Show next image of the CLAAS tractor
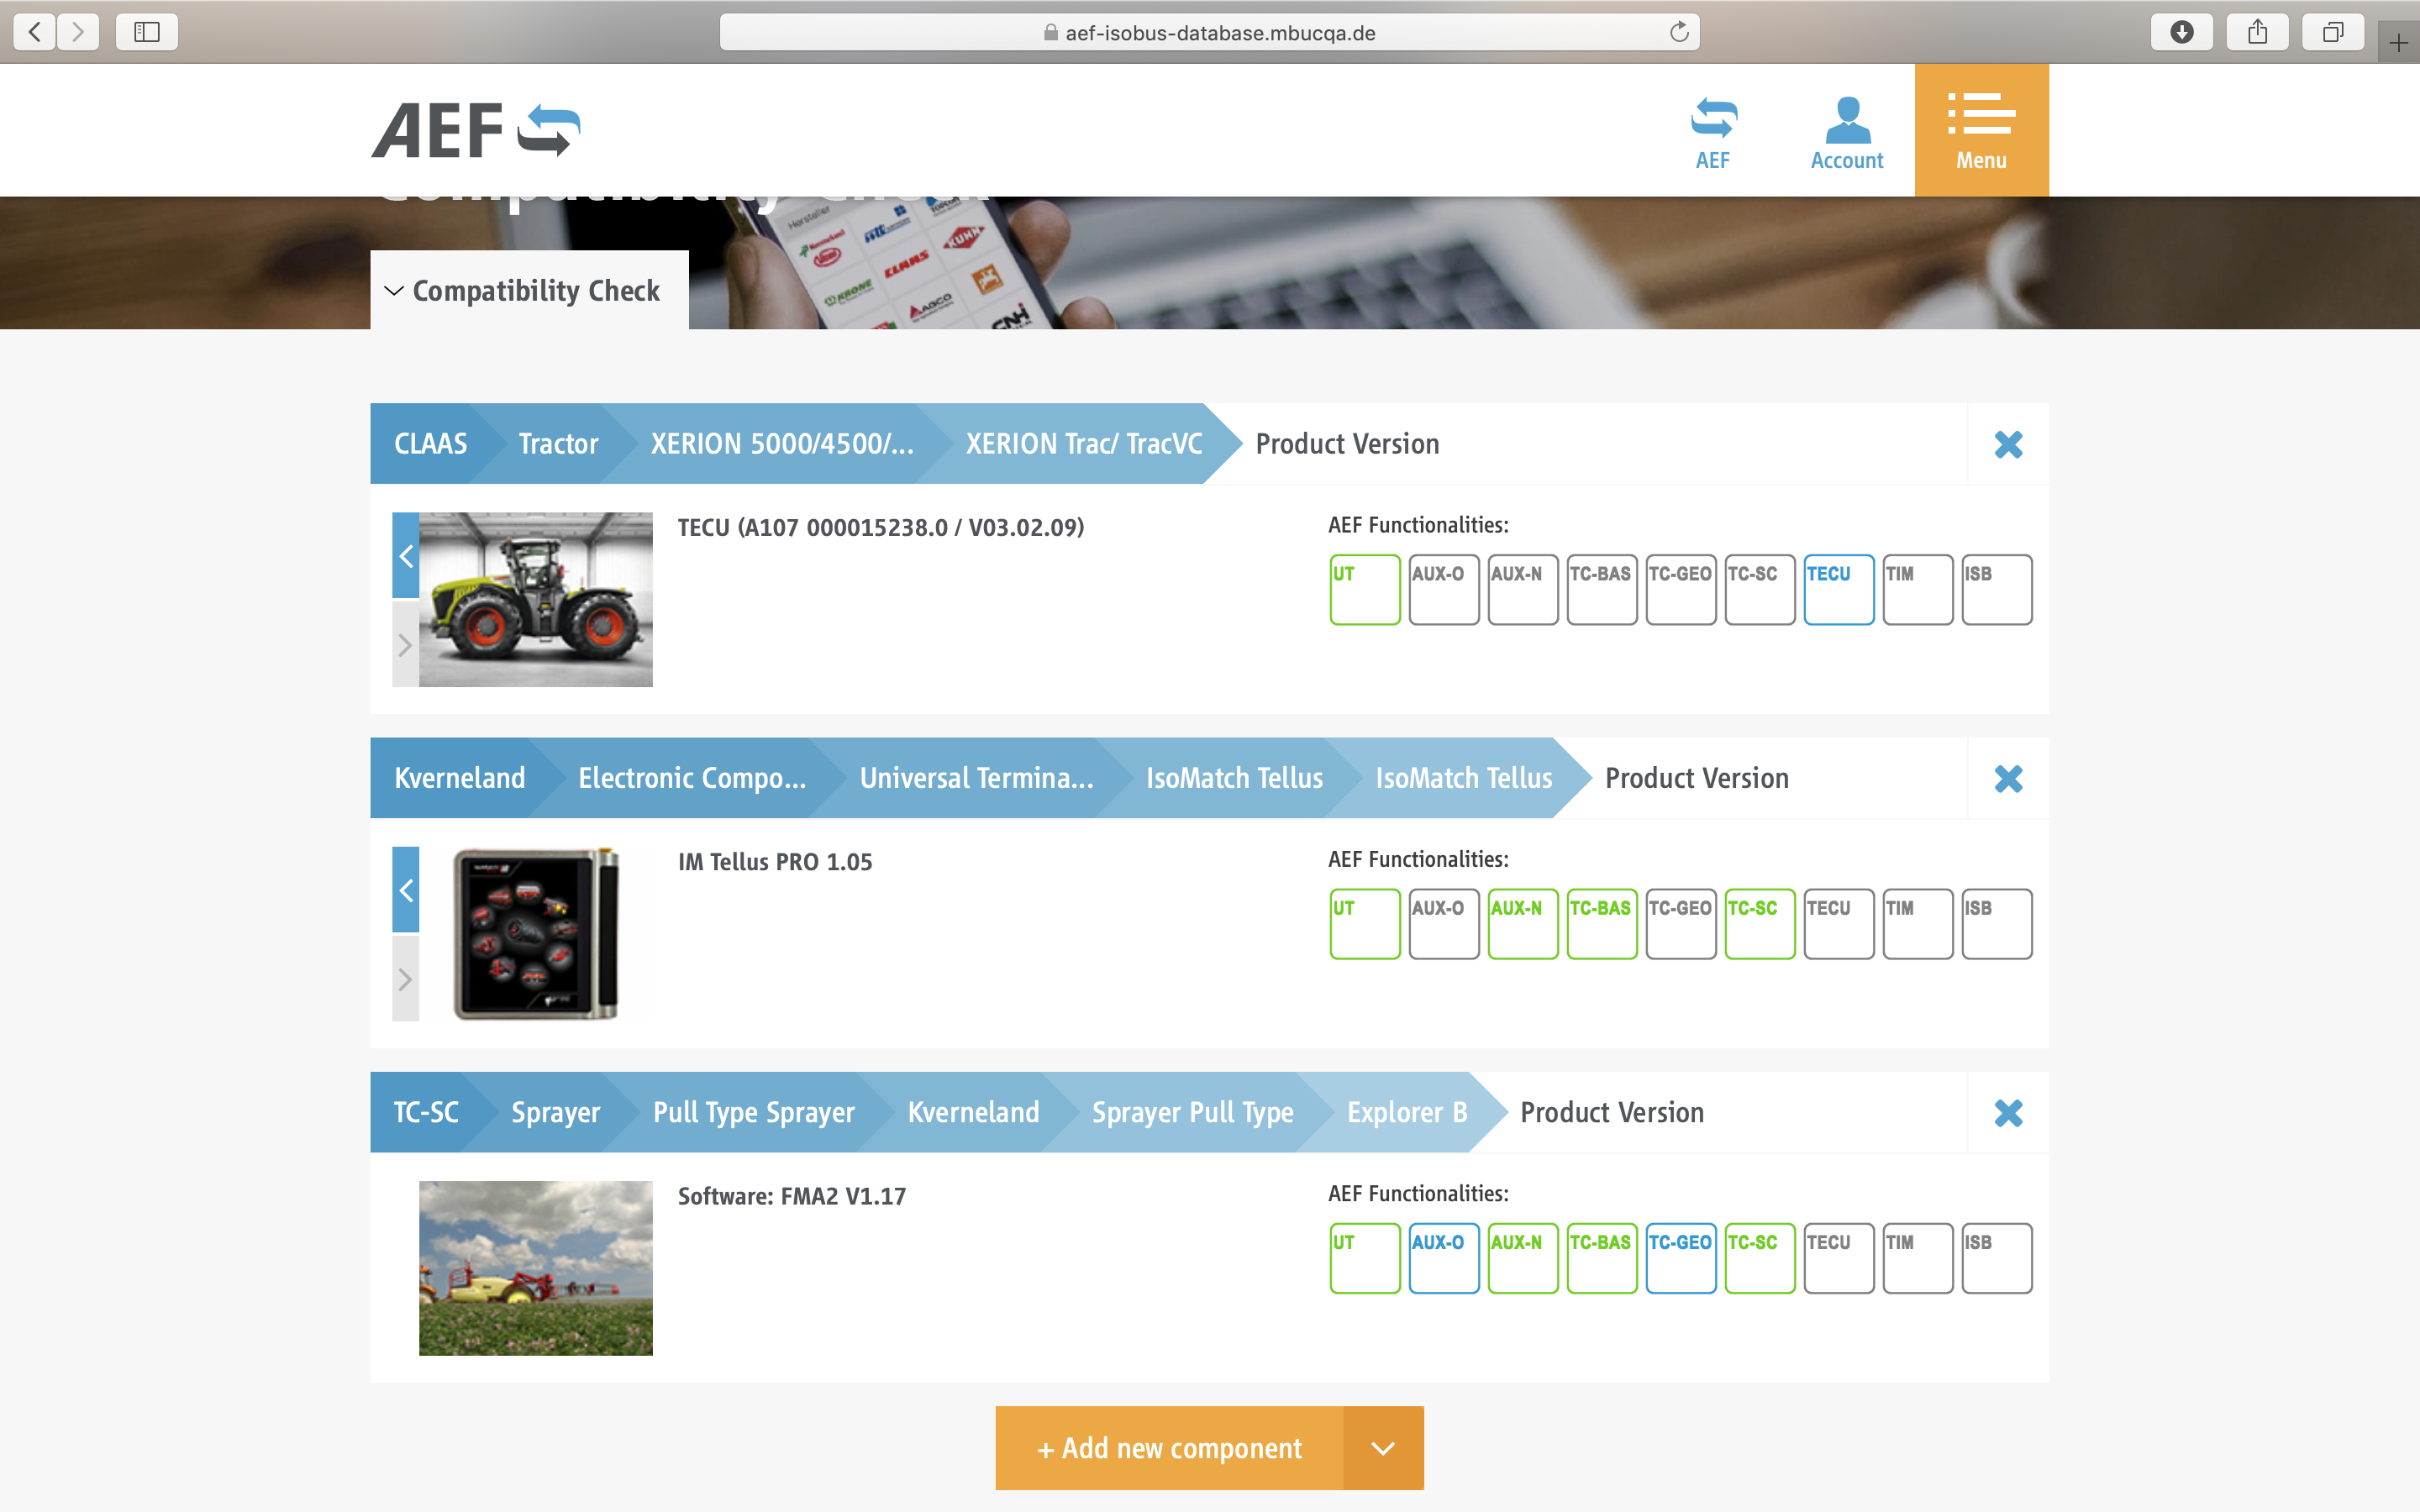Image resolution: width=2420 pixels, height=1512 pixels. pos(405,644)
